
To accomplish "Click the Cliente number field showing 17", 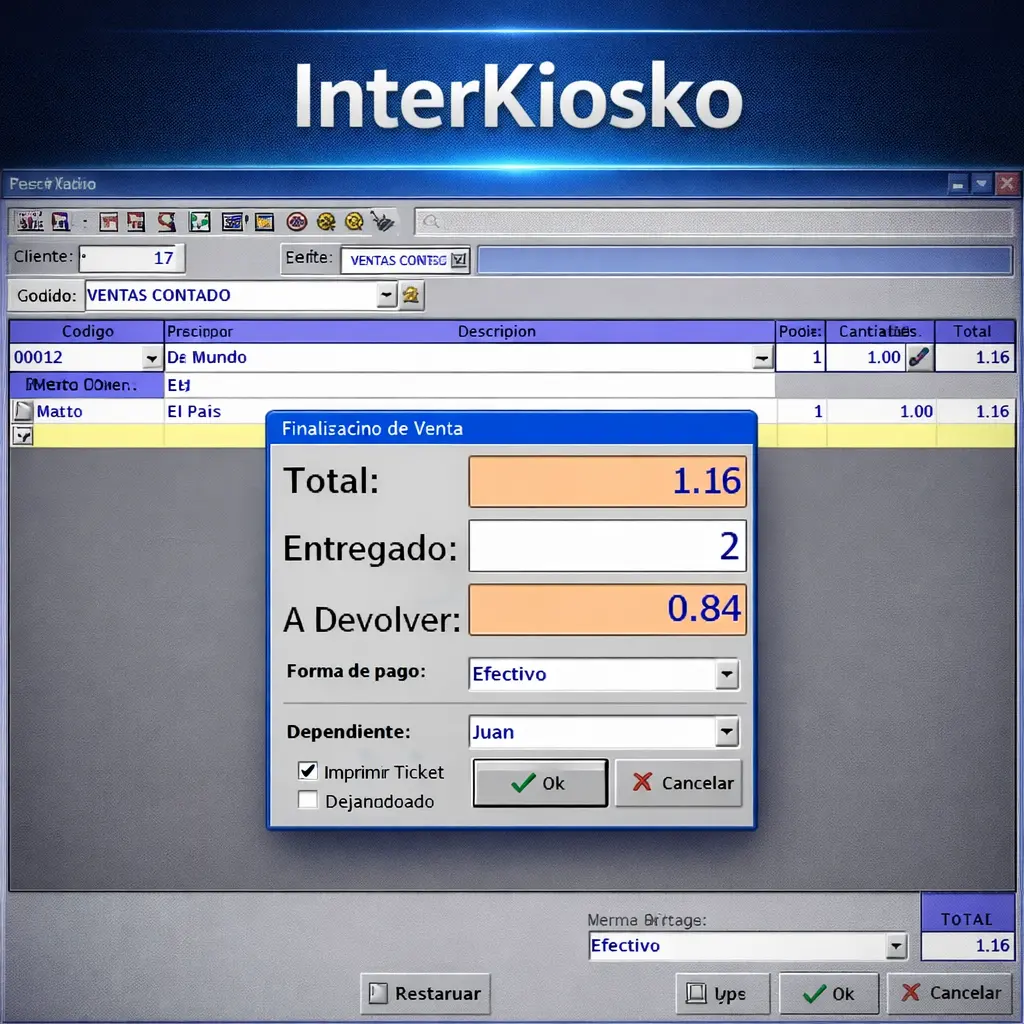I will point(132,258).
